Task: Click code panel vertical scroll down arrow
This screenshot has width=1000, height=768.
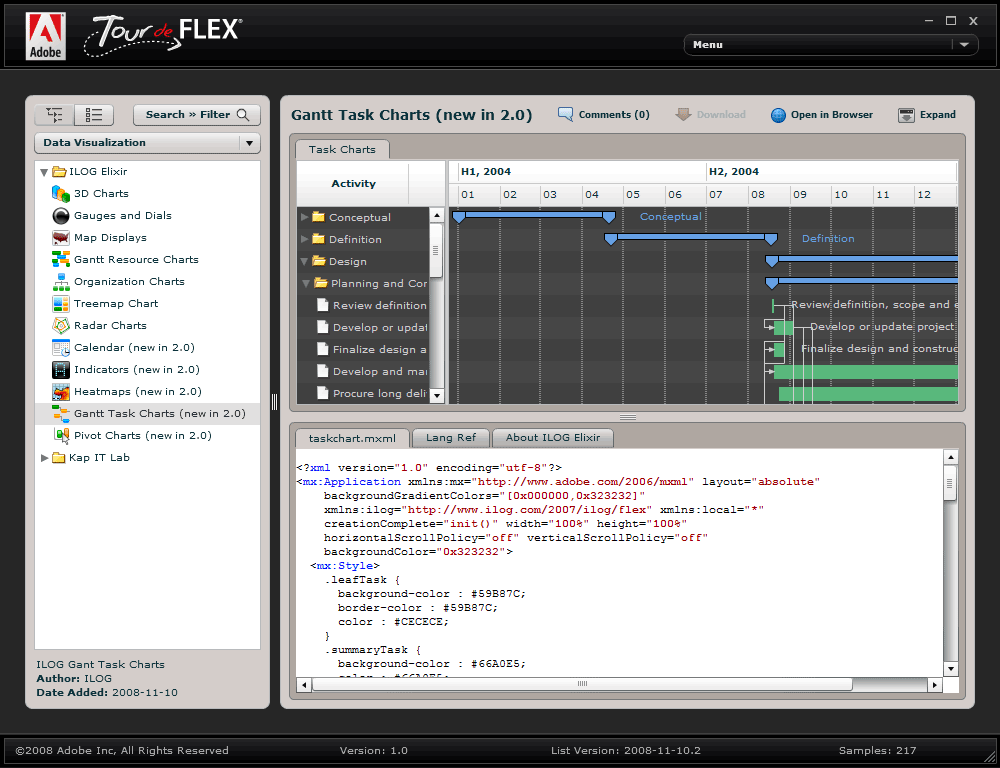Action: click(951, 668)
